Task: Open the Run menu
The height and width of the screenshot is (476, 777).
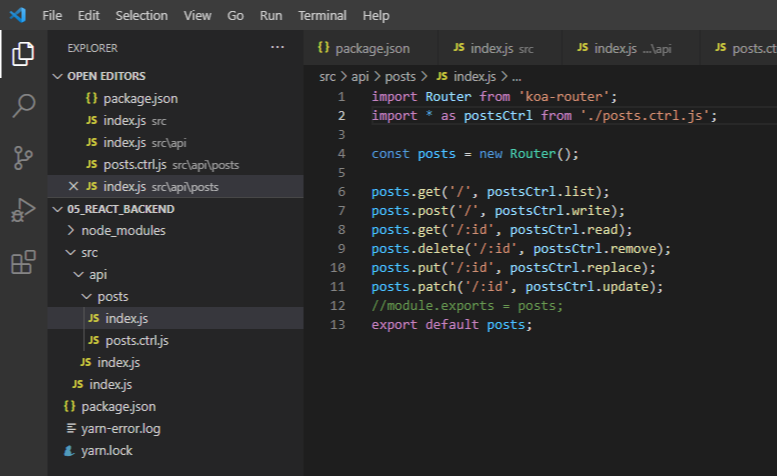Action: coord(271,15)
